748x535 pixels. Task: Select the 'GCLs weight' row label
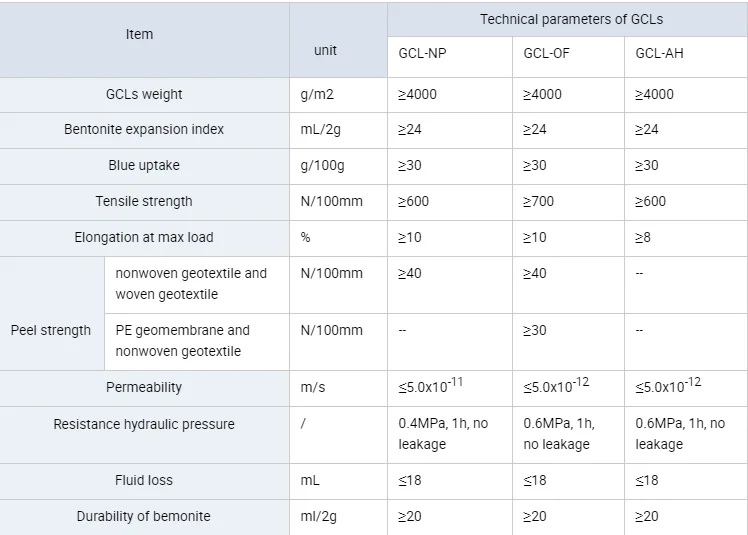(144, 95)
